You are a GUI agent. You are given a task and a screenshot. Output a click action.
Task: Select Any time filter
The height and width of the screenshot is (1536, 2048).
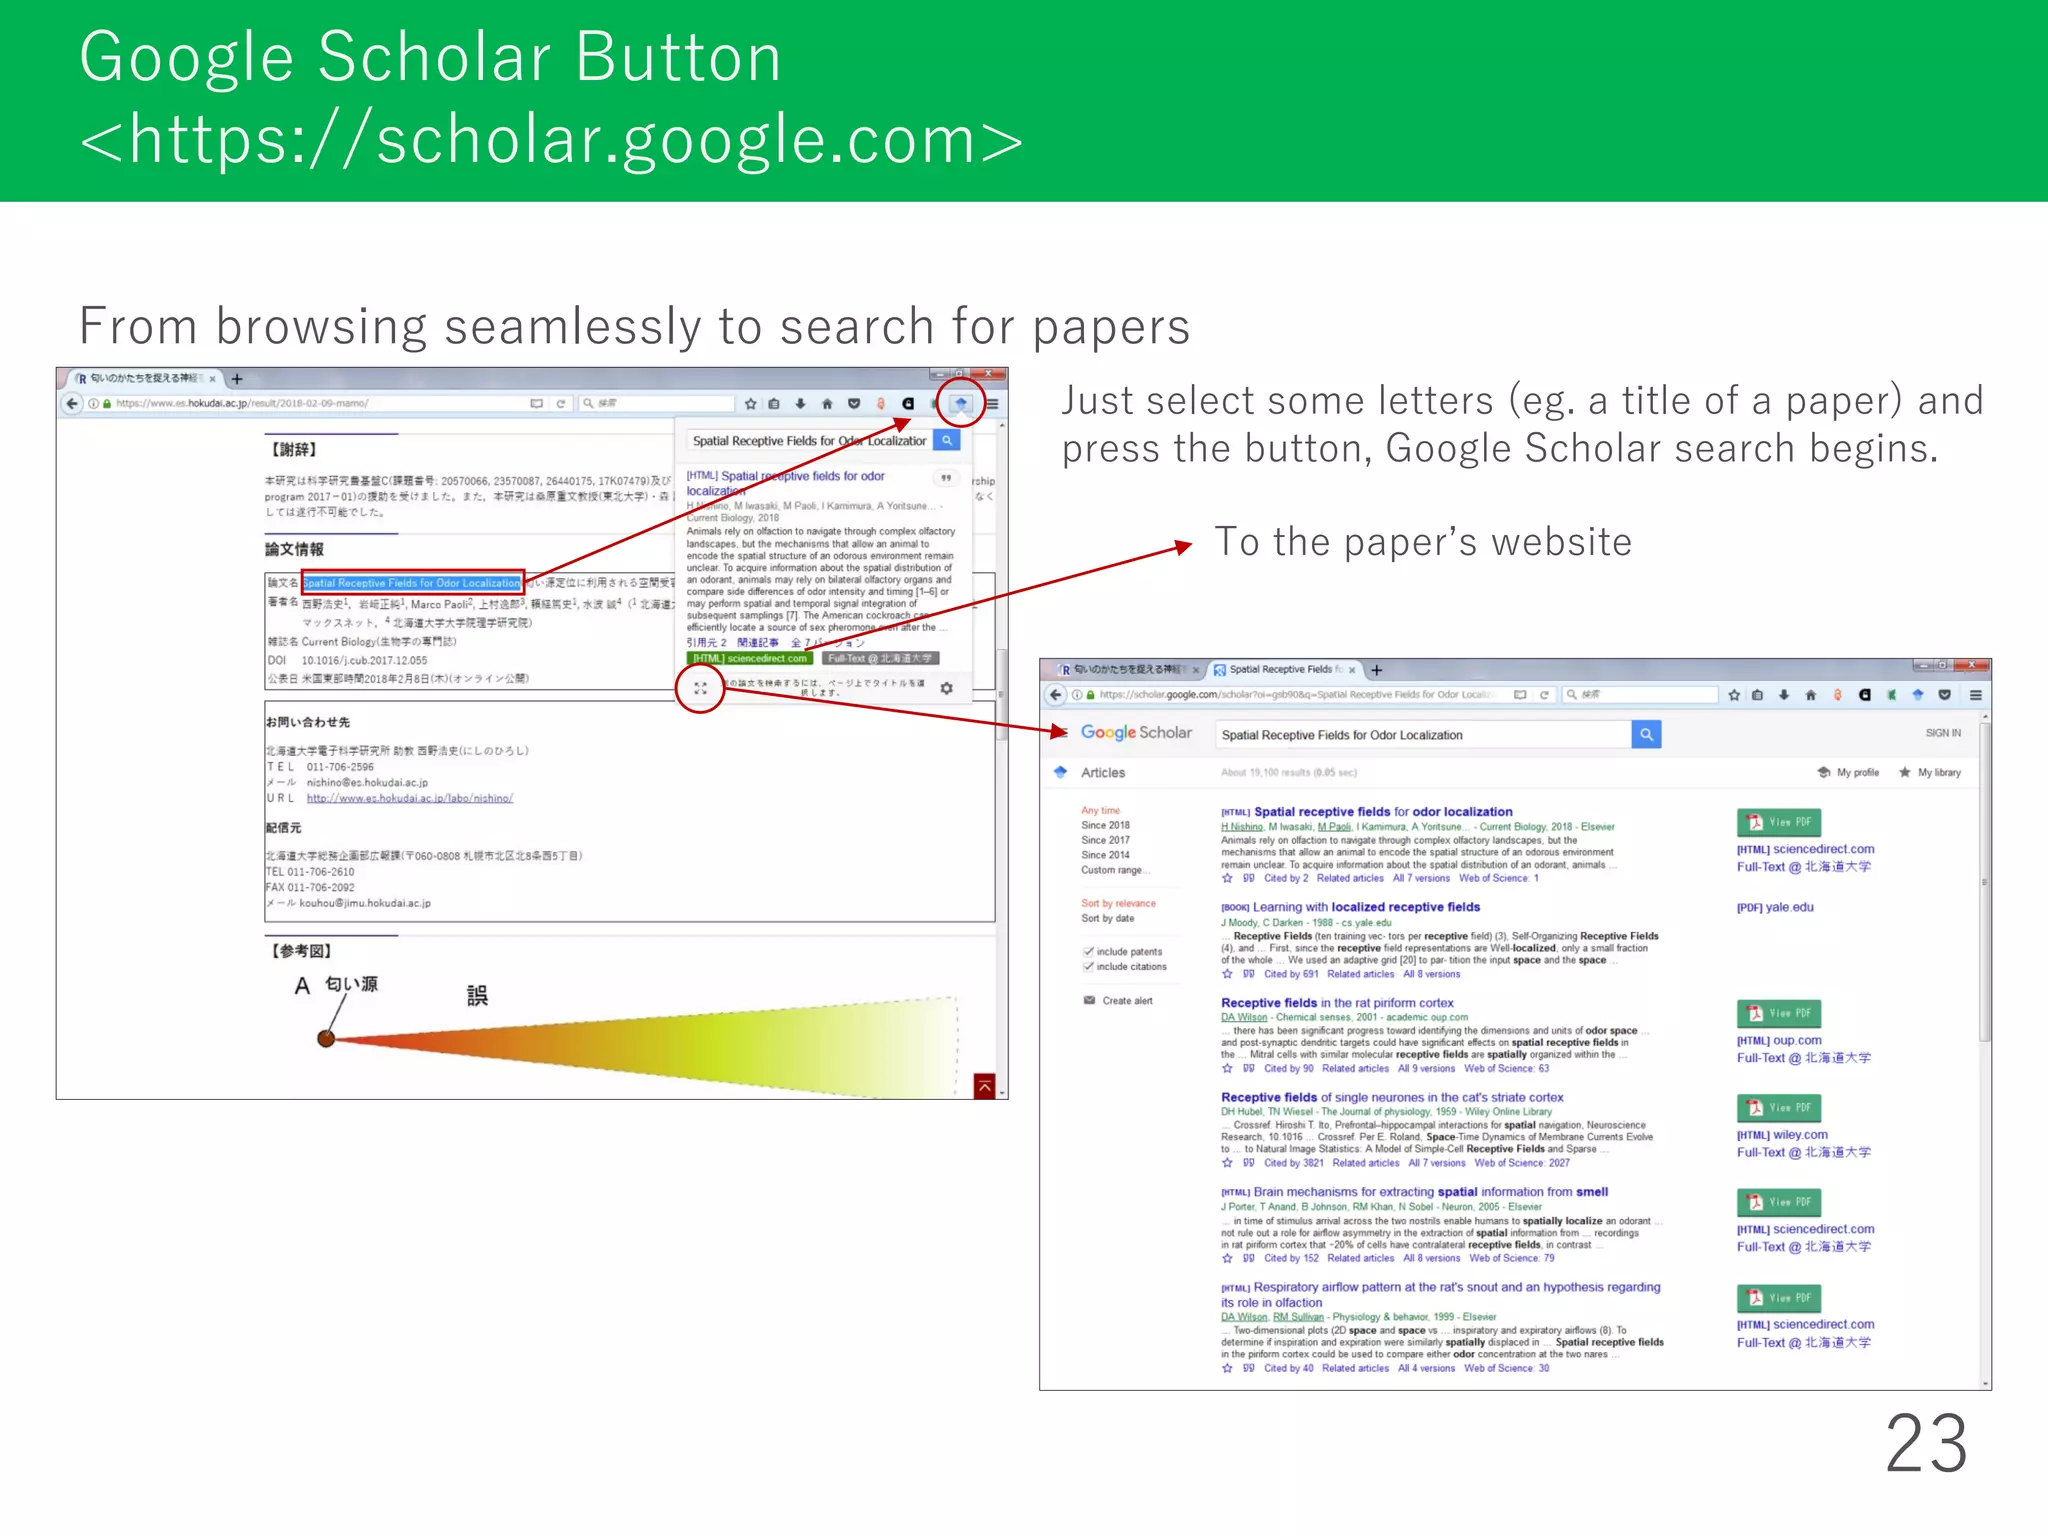(x=1100, y=811)
